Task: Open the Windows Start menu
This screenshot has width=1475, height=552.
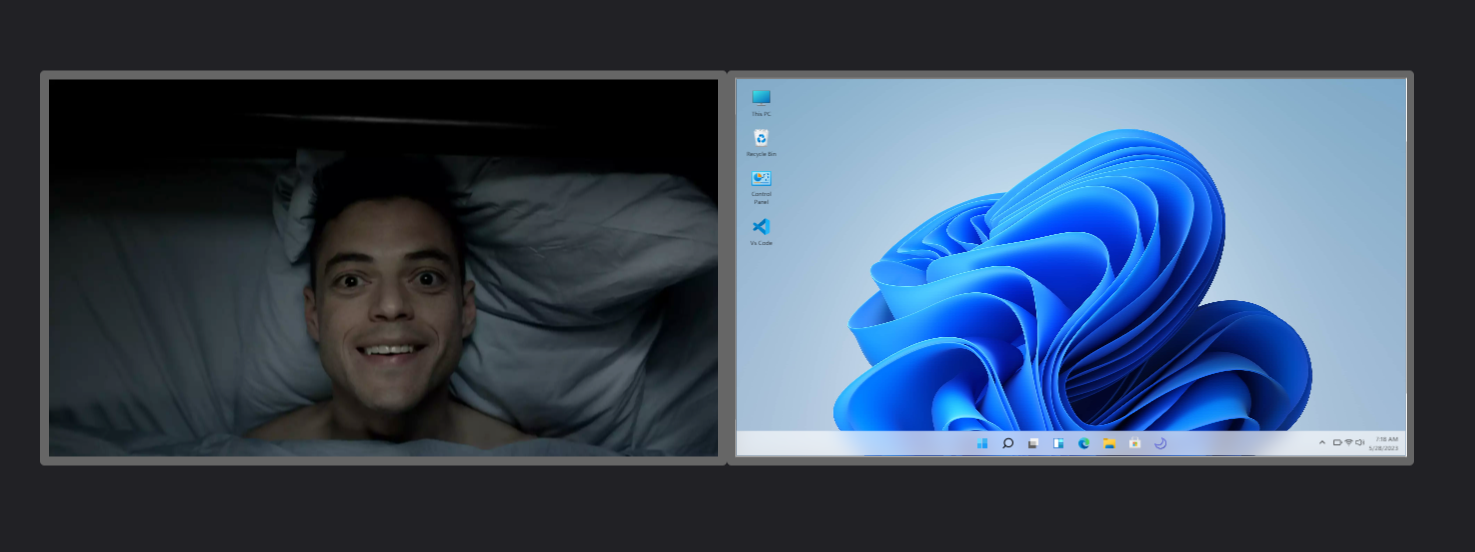Action: pos(982,443)
